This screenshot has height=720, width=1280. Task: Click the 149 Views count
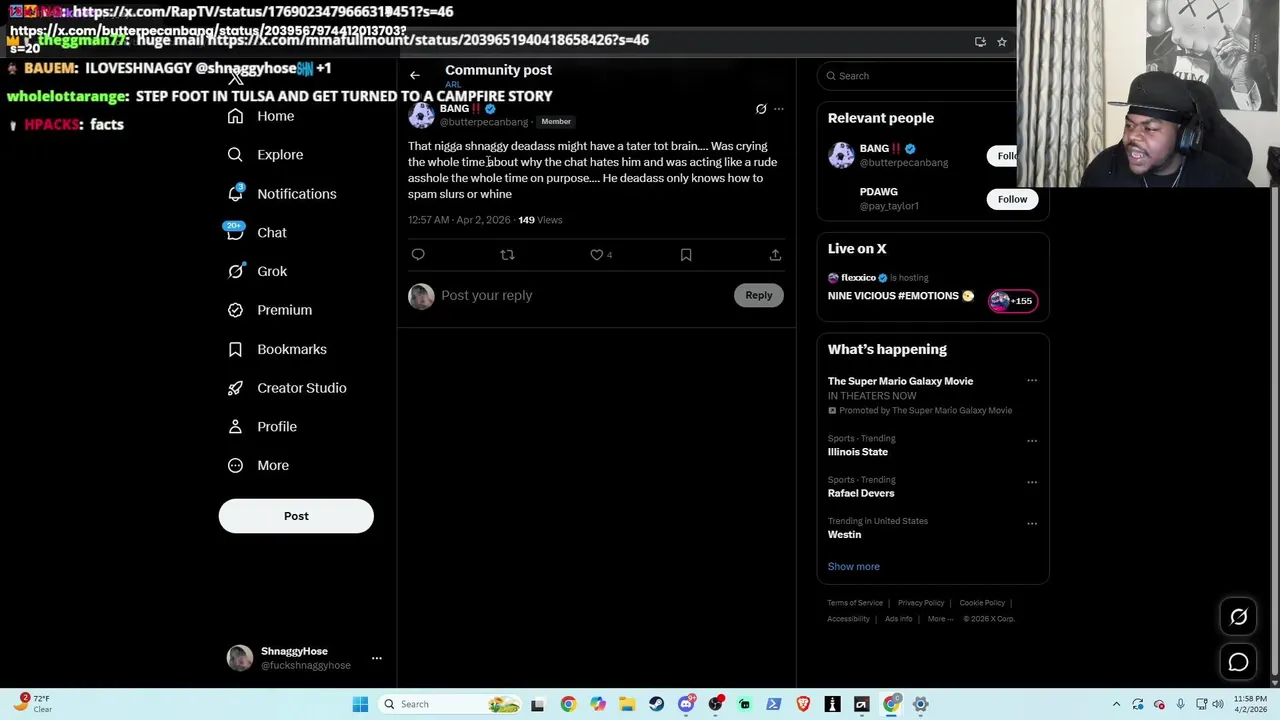(x=540, y=220)
